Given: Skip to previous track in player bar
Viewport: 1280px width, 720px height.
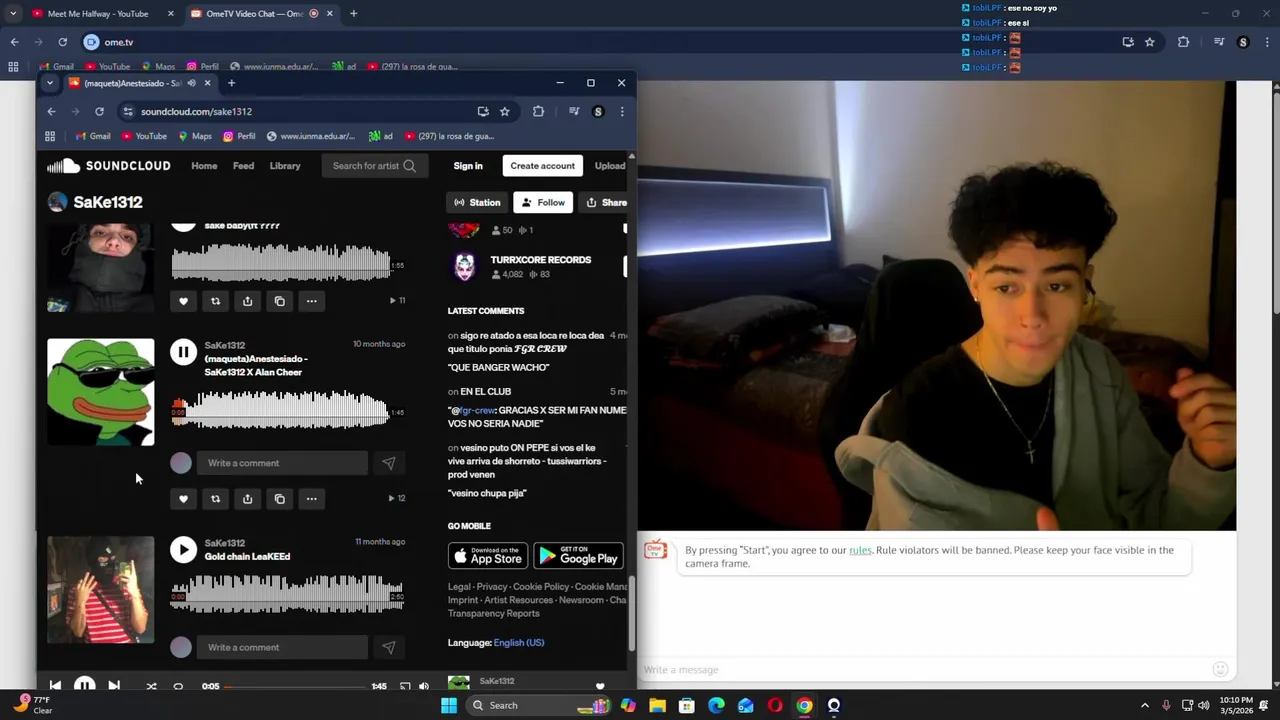Looking at the screenshot, I should pyautogui.click(x=55, y=686).
